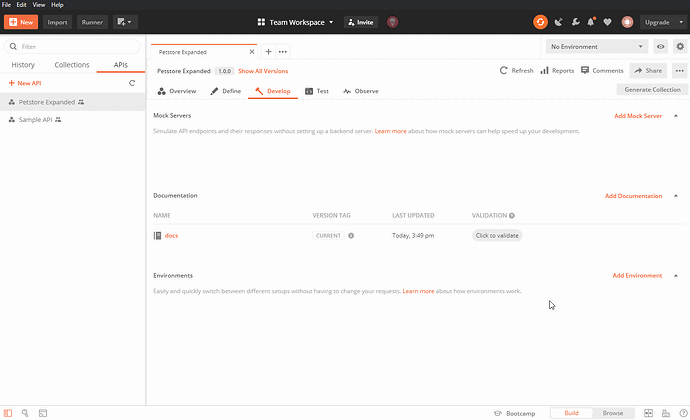Close the Petstore Expanded tab

click(x=252, y=52)
